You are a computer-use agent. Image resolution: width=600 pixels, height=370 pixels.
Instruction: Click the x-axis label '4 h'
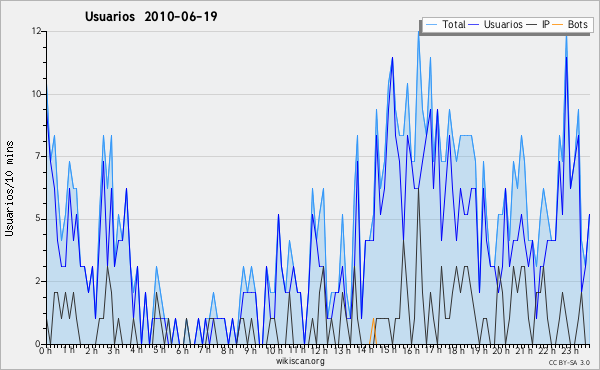[x=136, y=350]
